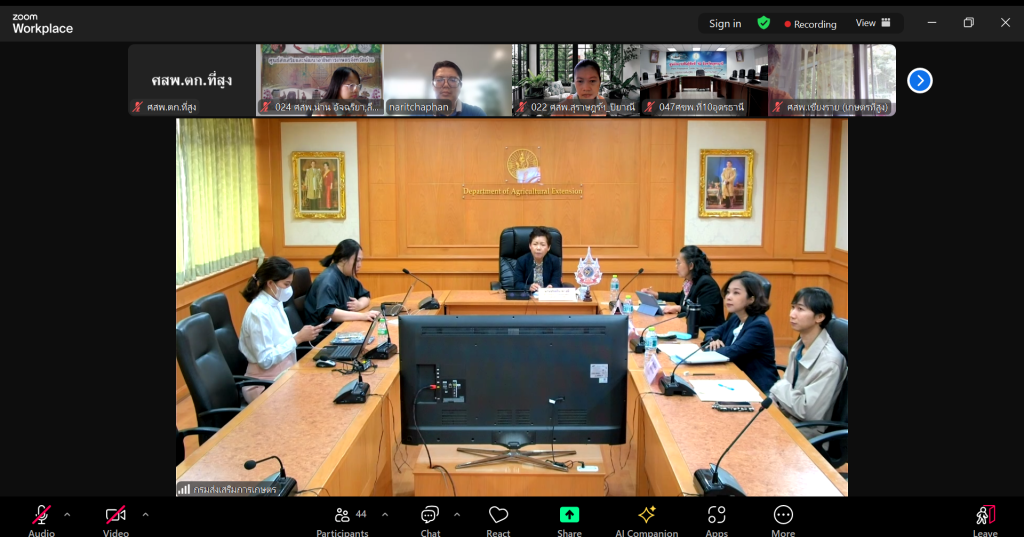Show next participants with the blue arrow

(919, 80)
